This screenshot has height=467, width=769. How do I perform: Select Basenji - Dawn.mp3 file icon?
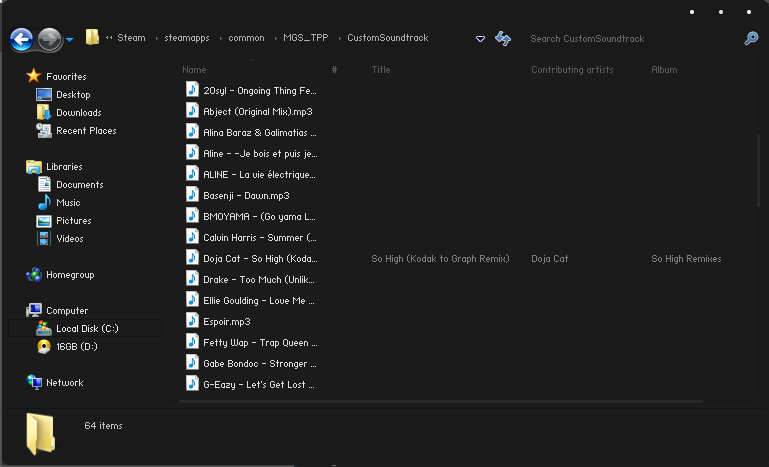tap(192, 195)
